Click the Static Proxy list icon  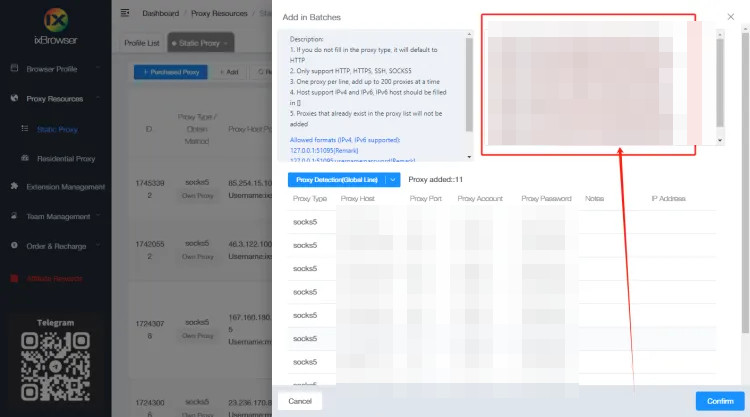tap(25, 129)
